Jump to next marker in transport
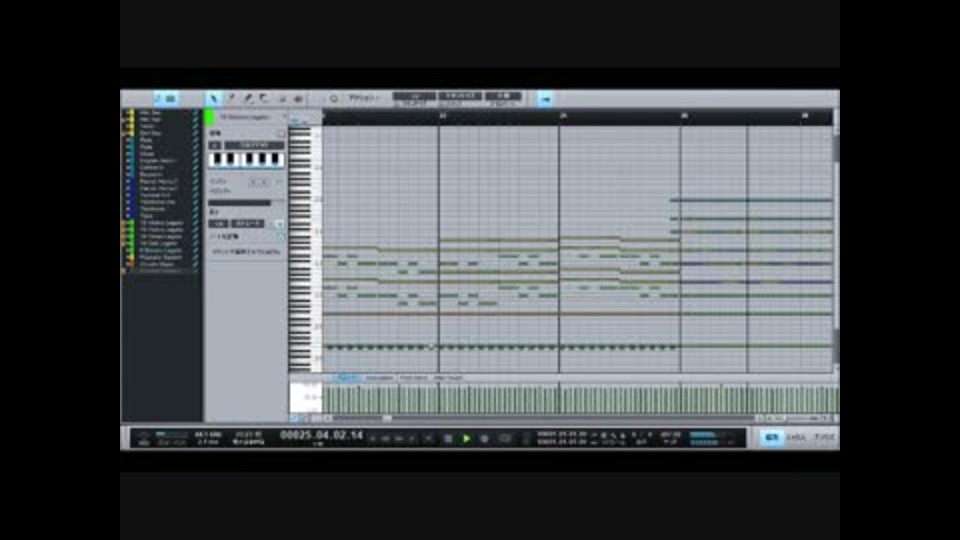 click(x=412, y=438)
